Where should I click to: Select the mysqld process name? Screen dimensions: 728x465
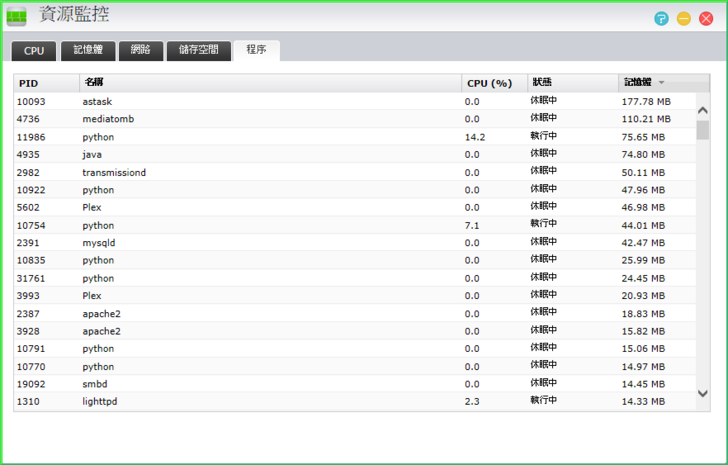pos(98,243)
